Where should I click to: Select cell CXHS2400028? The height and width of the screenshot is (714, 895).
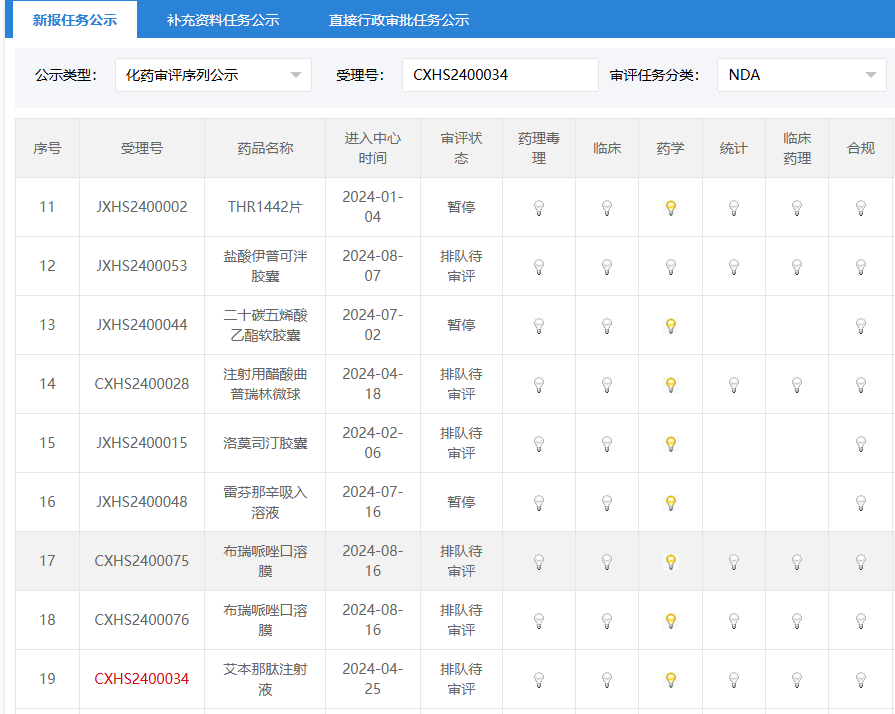[142, 384]
